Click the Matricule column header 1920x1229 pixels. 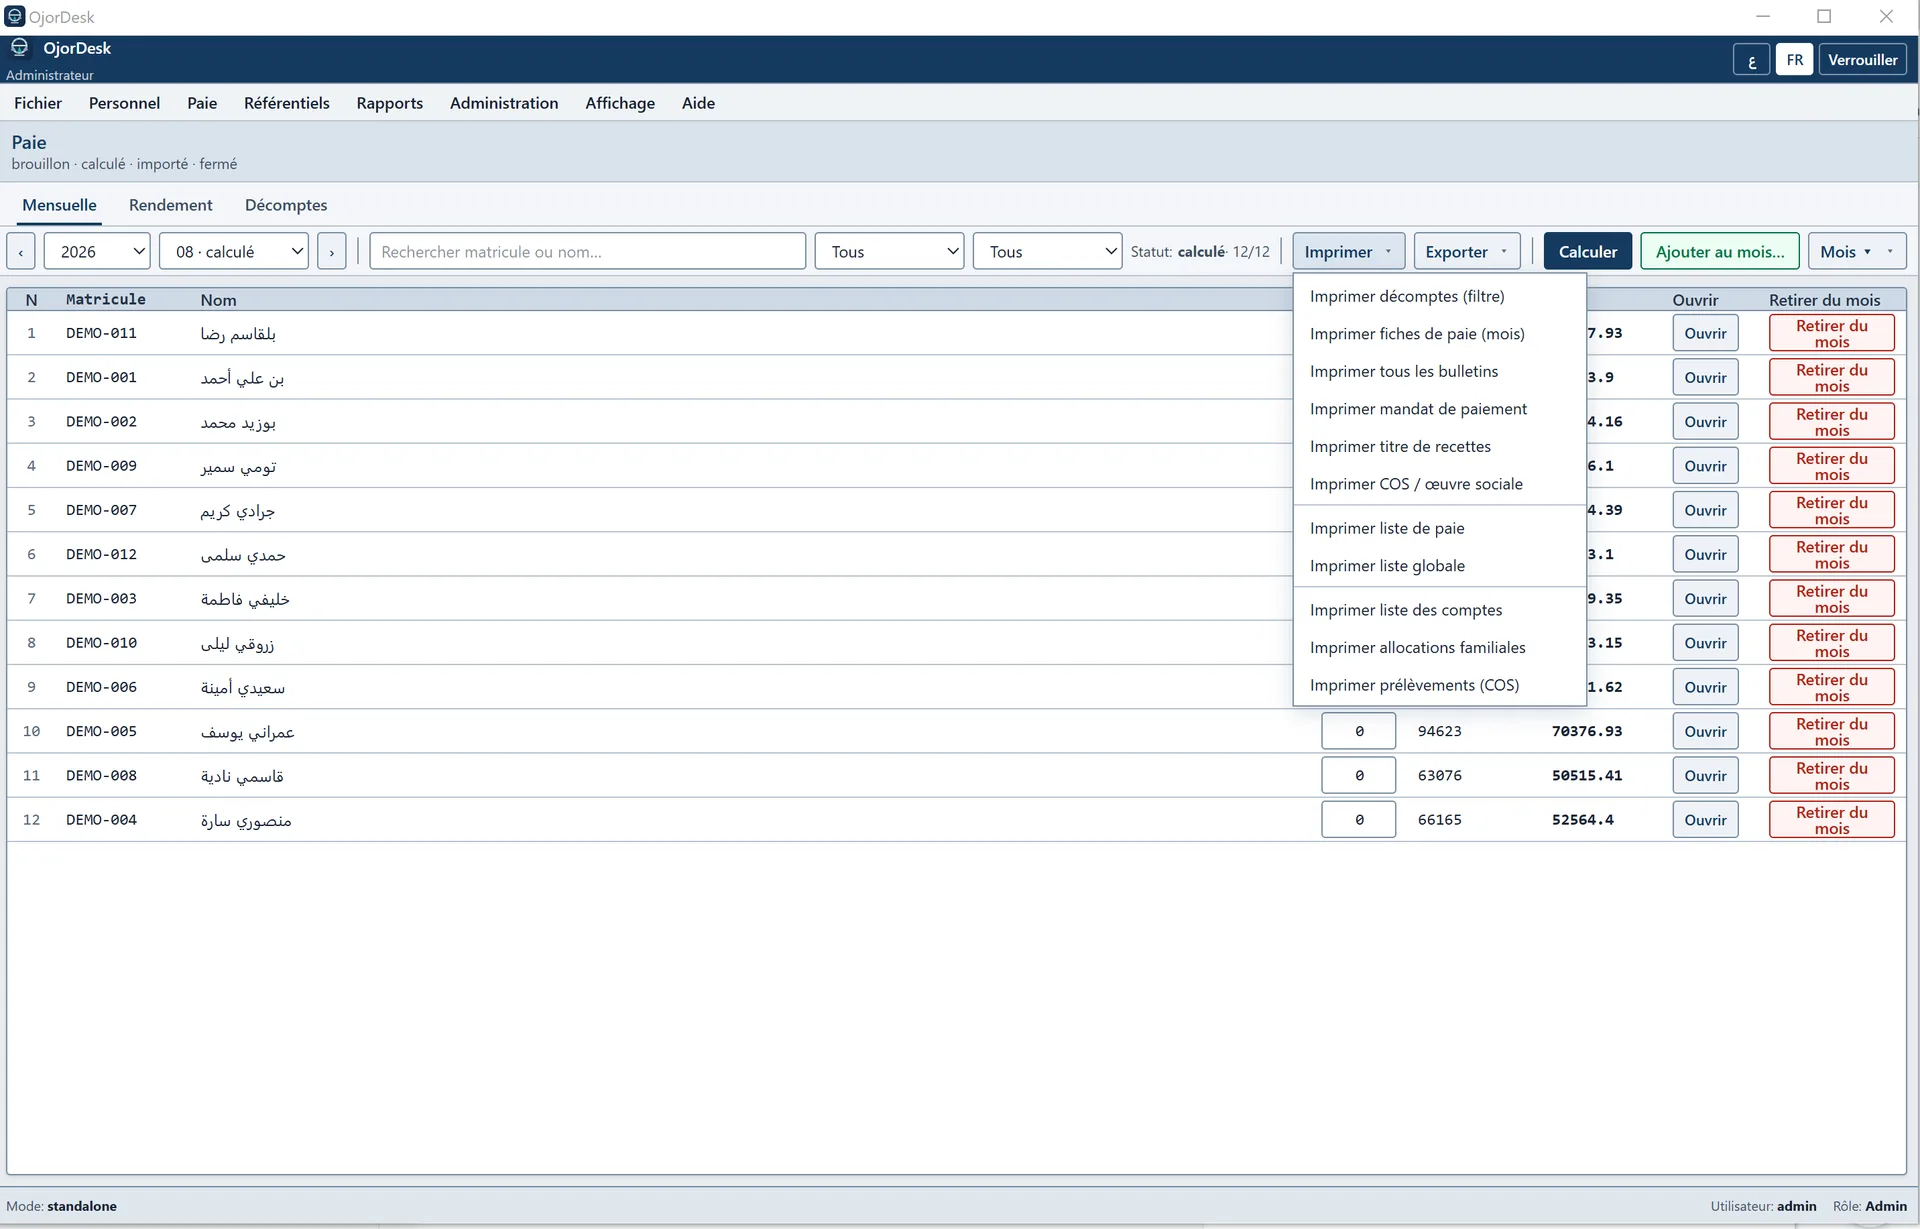pyautogui.click(x=106, y=299)
